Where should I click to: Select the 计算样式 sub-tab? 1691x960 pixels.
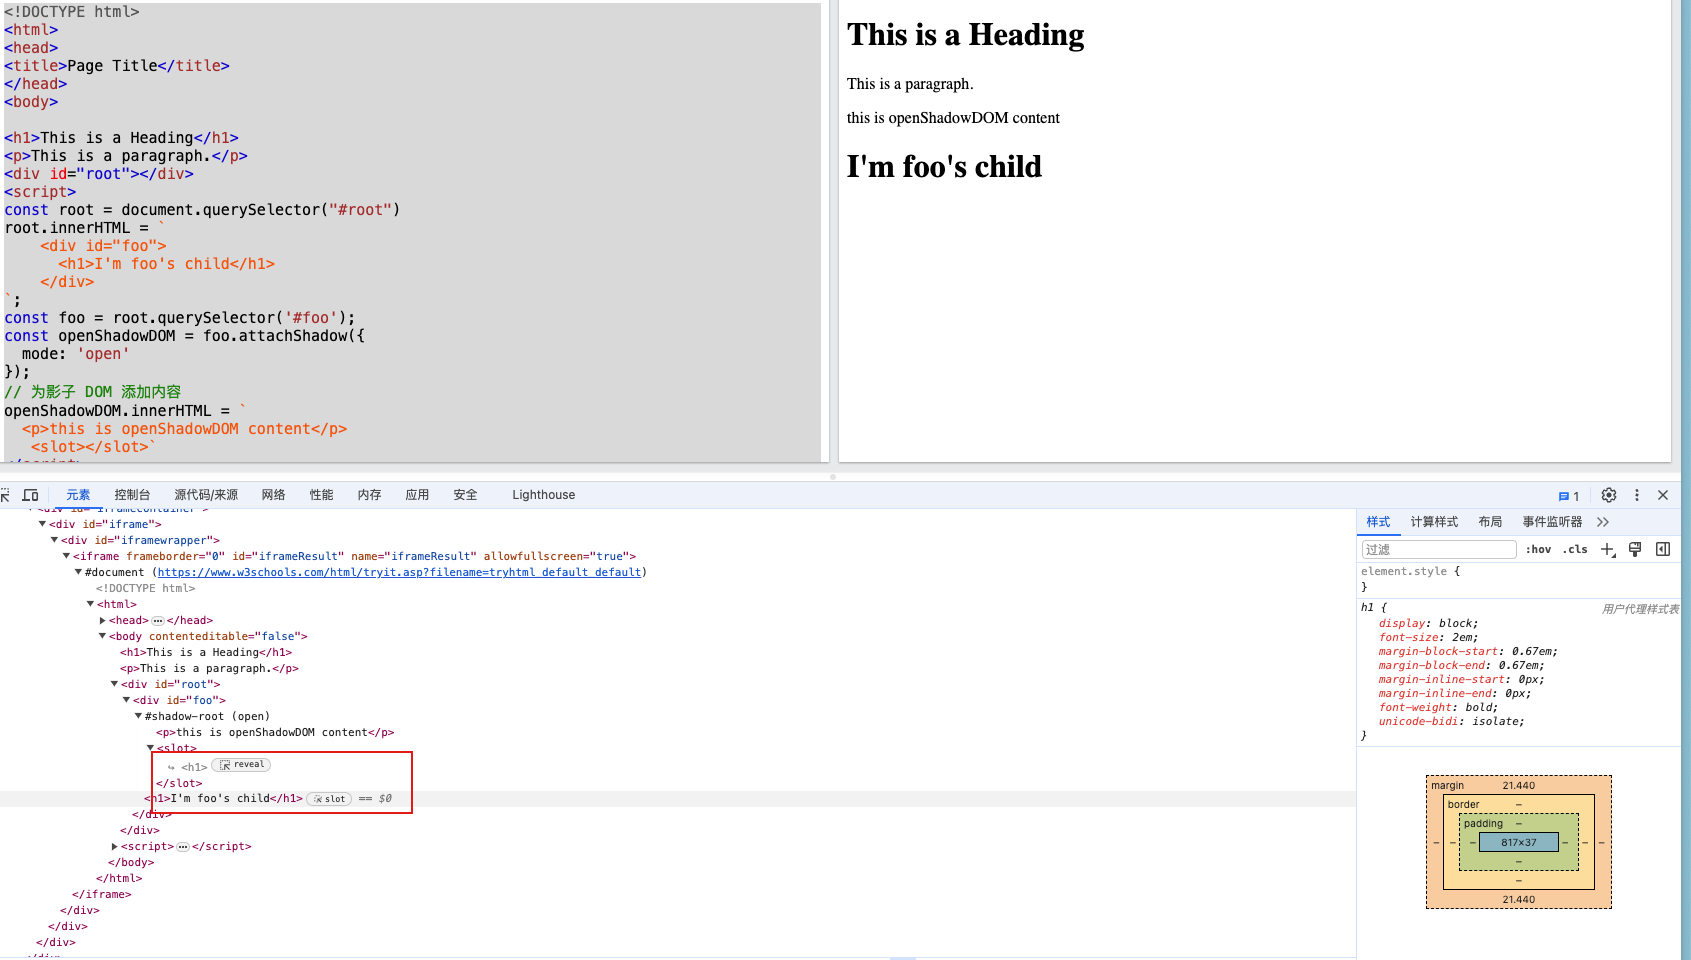(x=1435, y=522)
